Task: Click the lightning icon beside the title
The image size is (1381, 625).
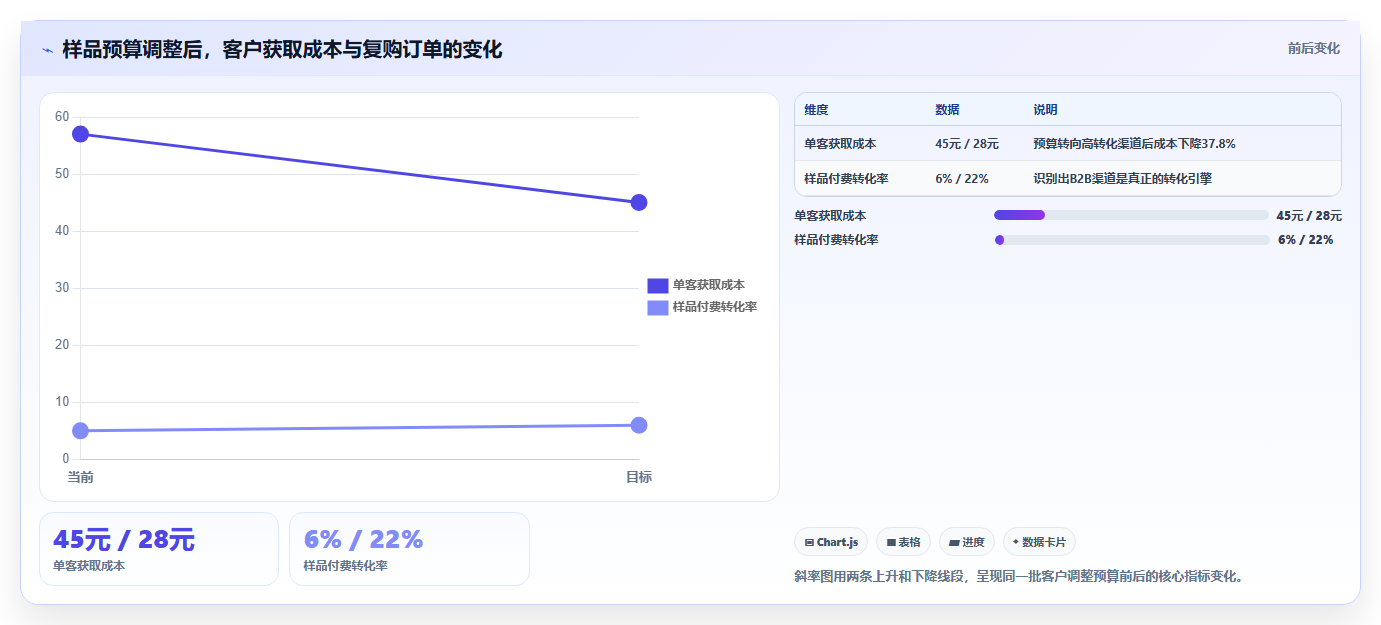Action: (x=47, y=50)
